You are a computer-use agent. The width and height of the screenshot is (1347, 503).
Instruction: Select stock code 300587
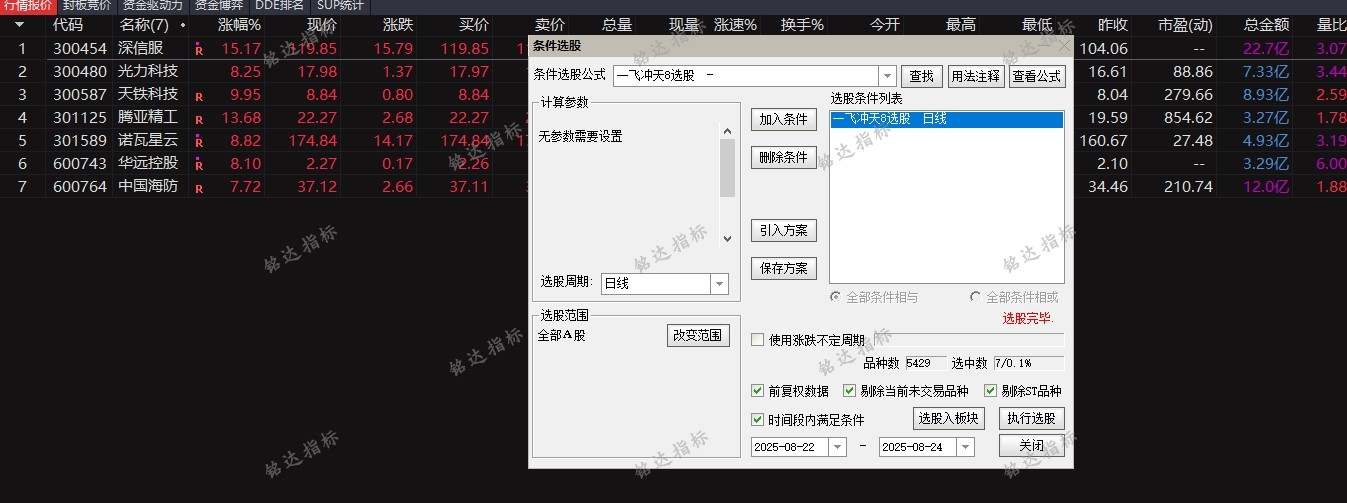click(79, 95)
